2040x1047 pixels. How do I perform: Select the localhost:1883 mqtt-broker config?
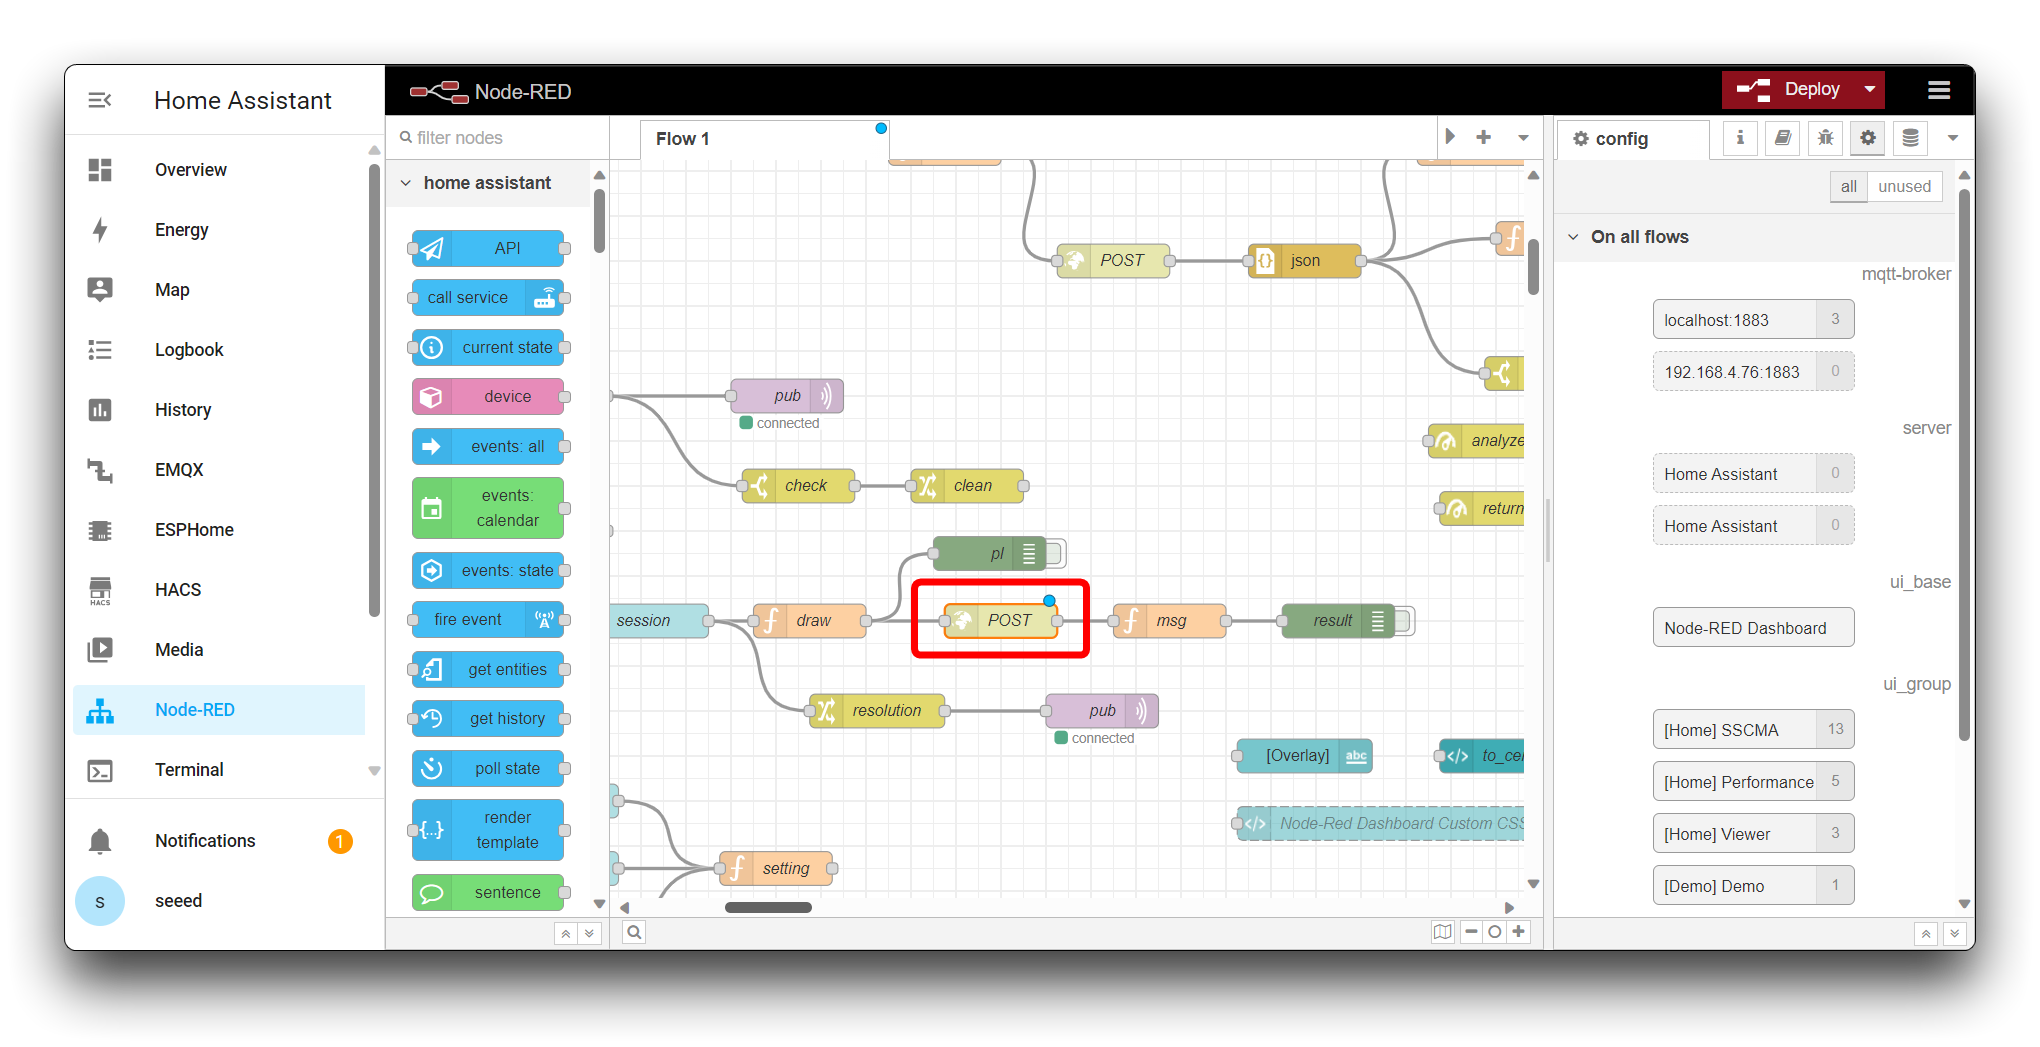point(1753,320)
